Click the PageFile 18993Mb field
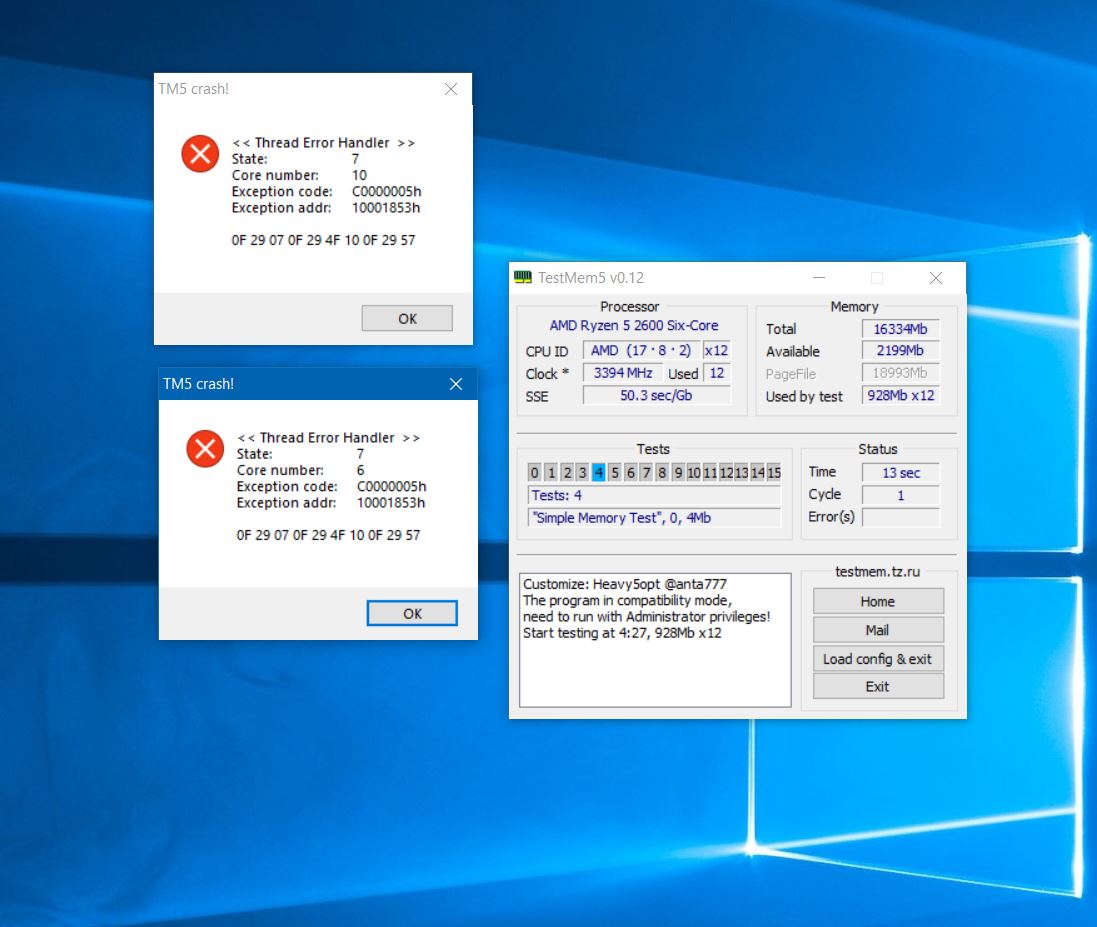 900,373
